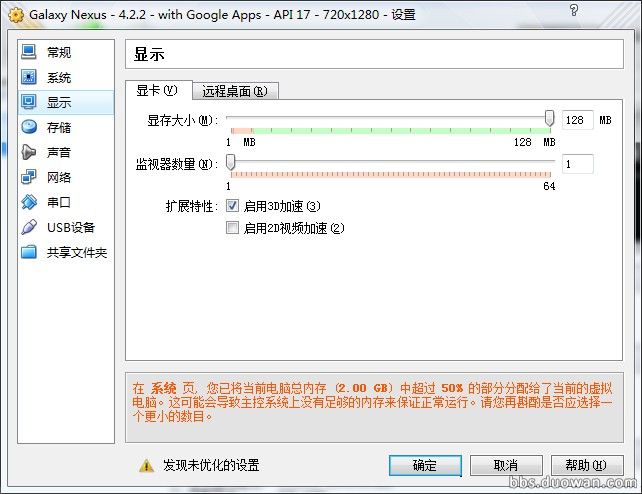Click the 串口 (Serial port) icon
The image size is (642, 494).
(x=29, y=202)
